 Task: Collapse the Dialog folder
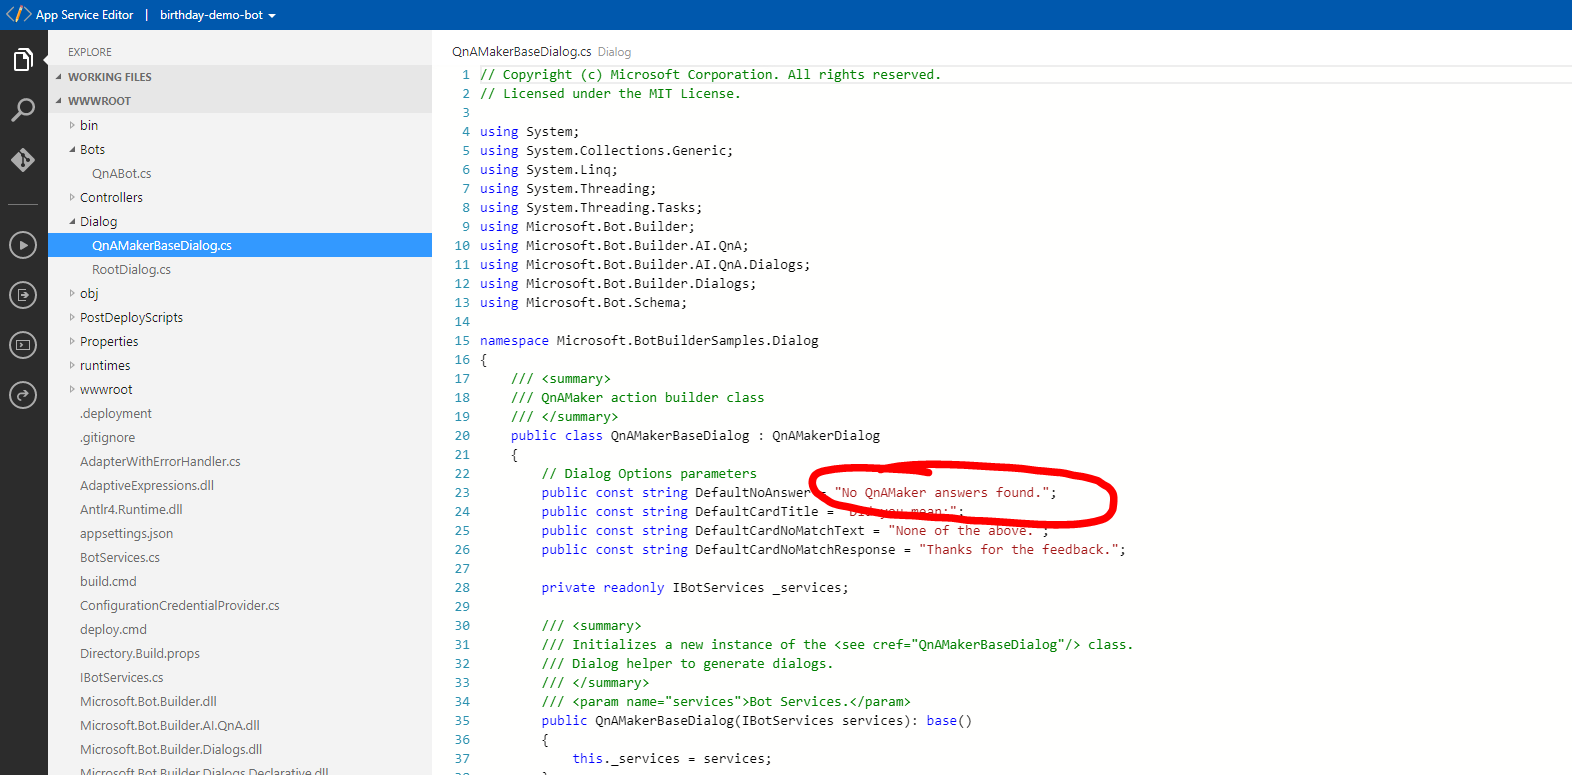pyautogui.click(x=72, y=221)
